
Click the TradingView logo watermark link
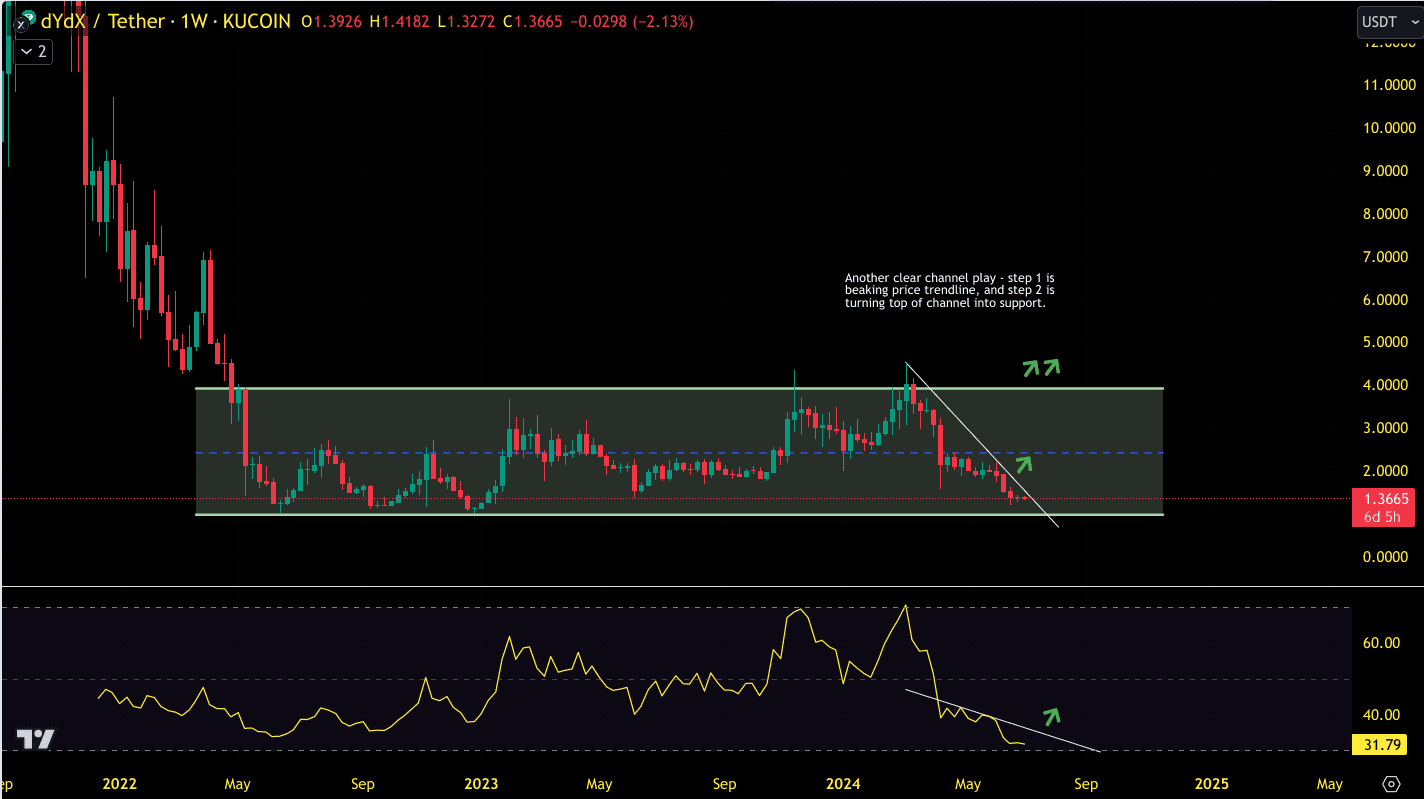pos(35,740)
